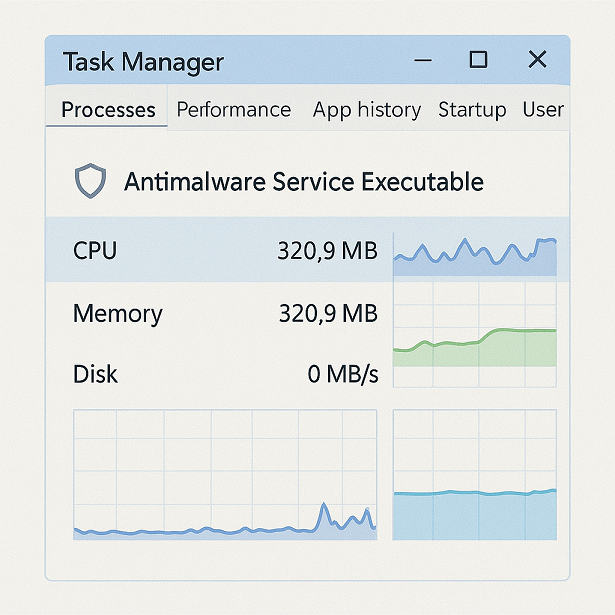The image size is (615, 615).
Task: Minimize the Task Manager window
Action: 423,60
